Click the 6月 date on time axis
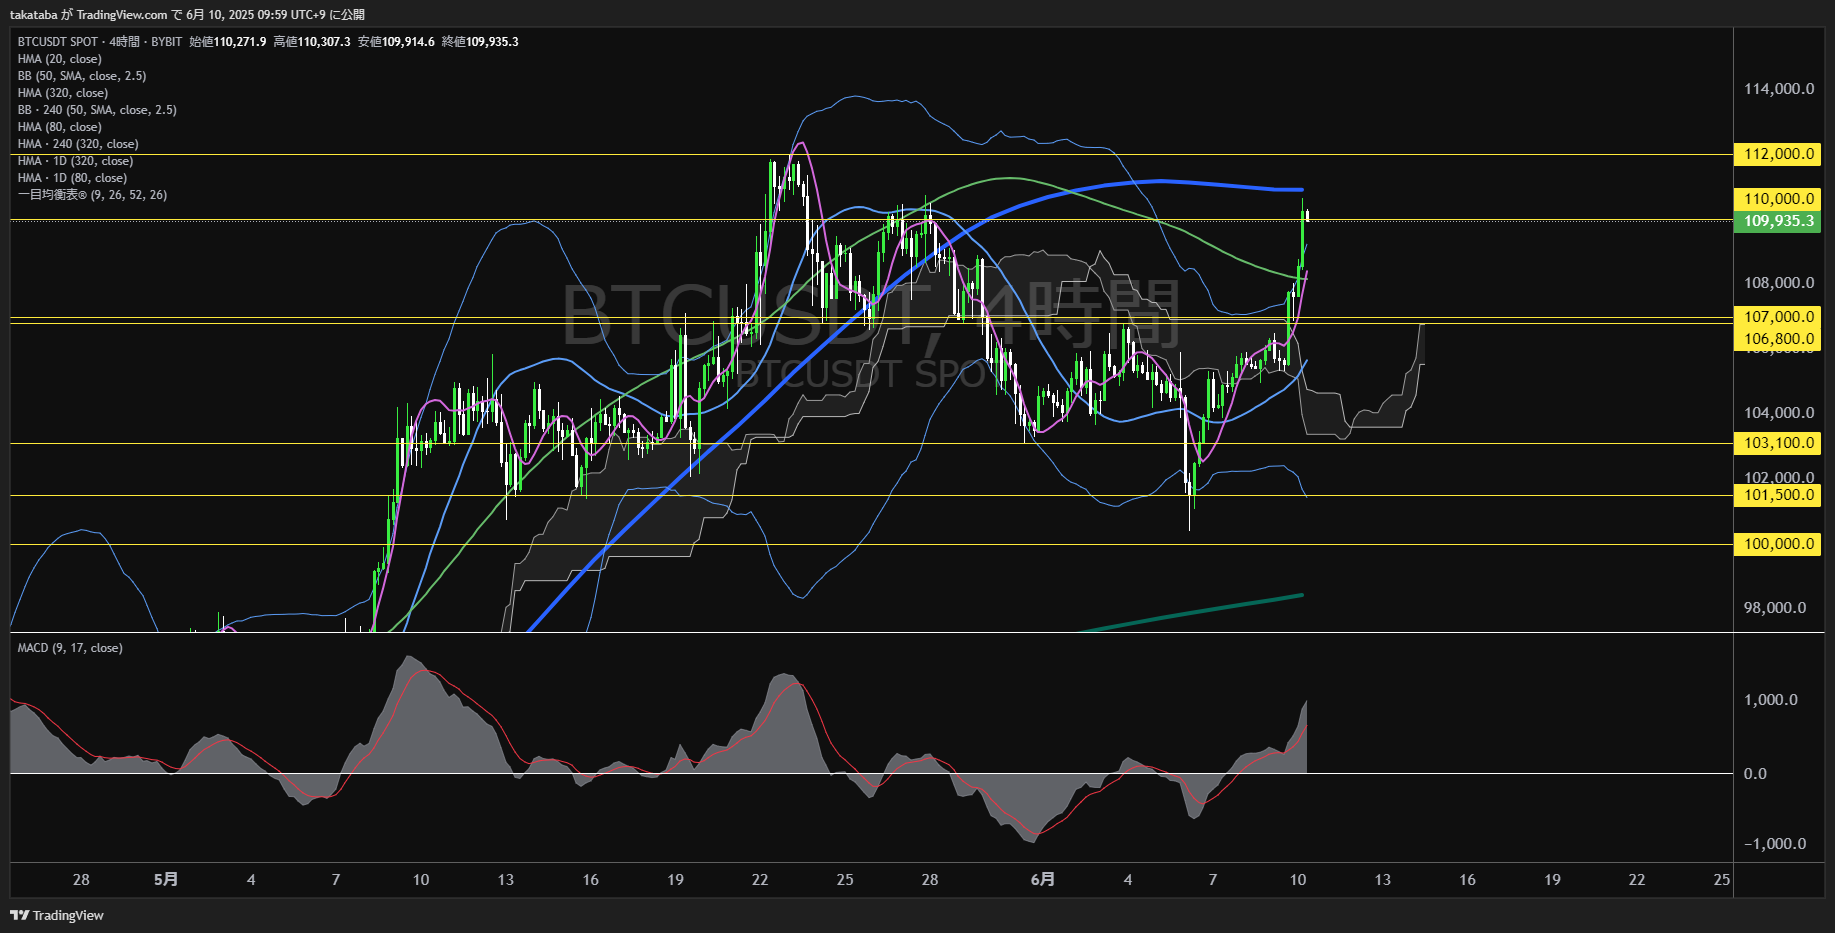 click(1042, 880)
